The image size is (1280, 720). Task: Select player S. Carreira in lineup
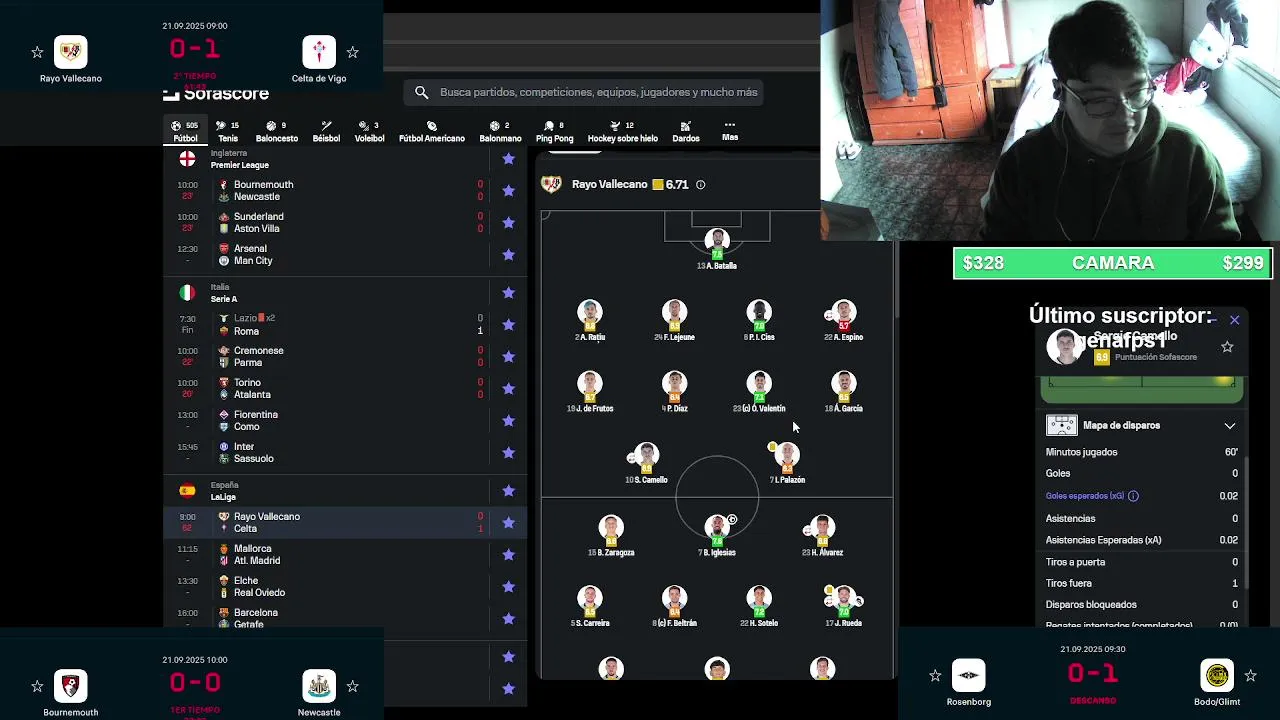point(590,606)
